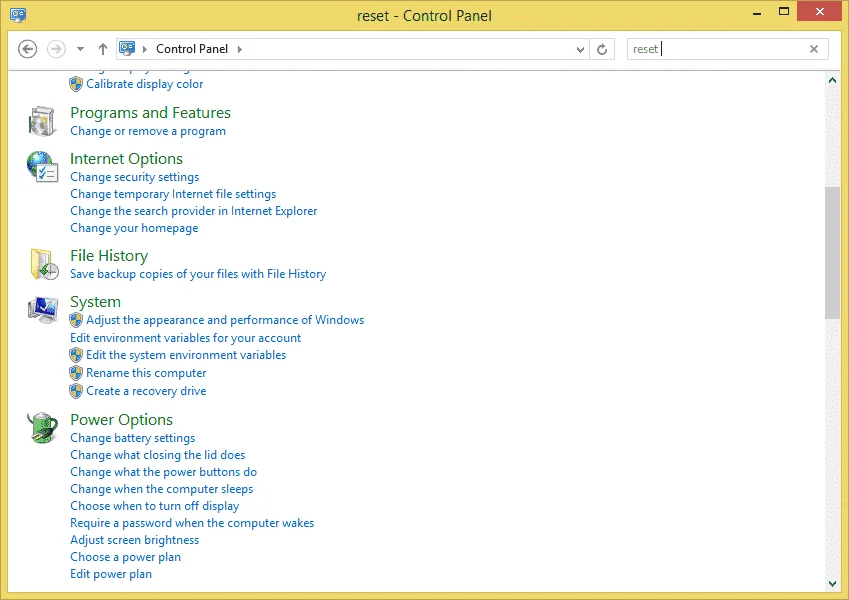Click the scrollbar up arrow

pyautogui.click(x=832, y=80)
